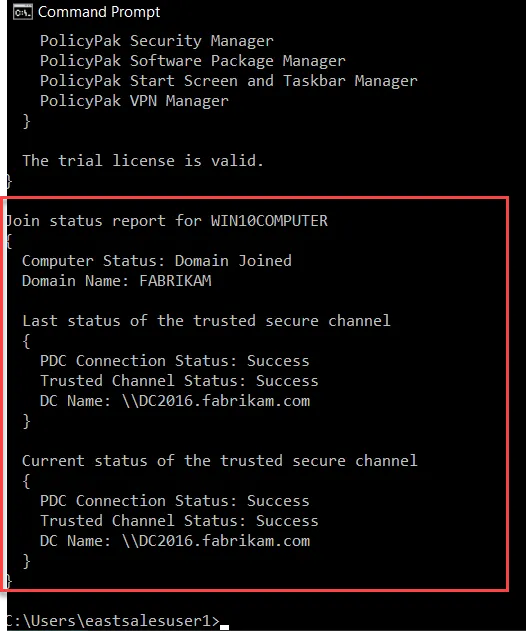Click the second DC Name \\DC2016.fabrikam.com line
The height and width of the screenshot is (631, 526).
click(x=175, y=540)
